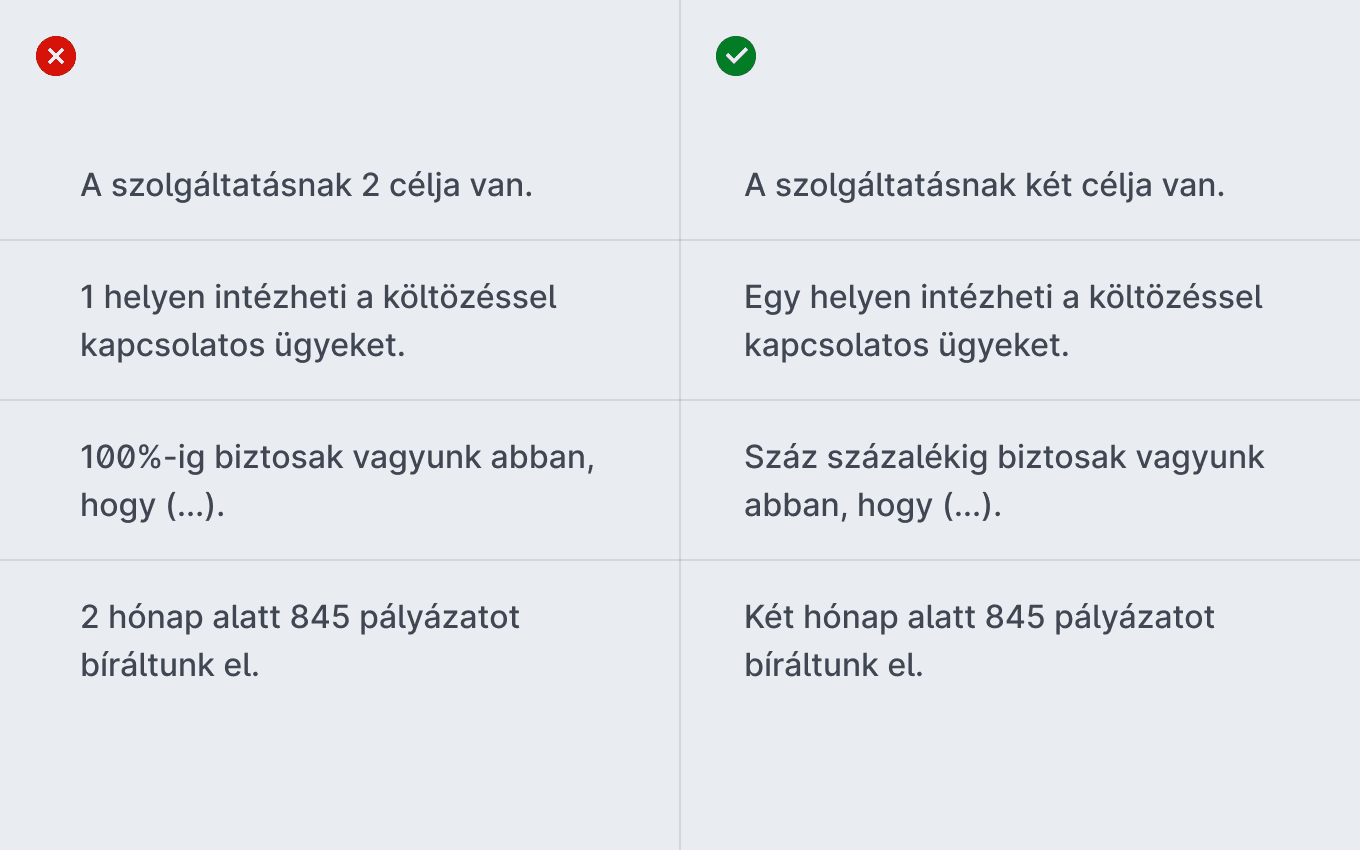Click the '100%-ig' word in the wrong column
This screenshot has height=850, width=1360.
(143, 457)
